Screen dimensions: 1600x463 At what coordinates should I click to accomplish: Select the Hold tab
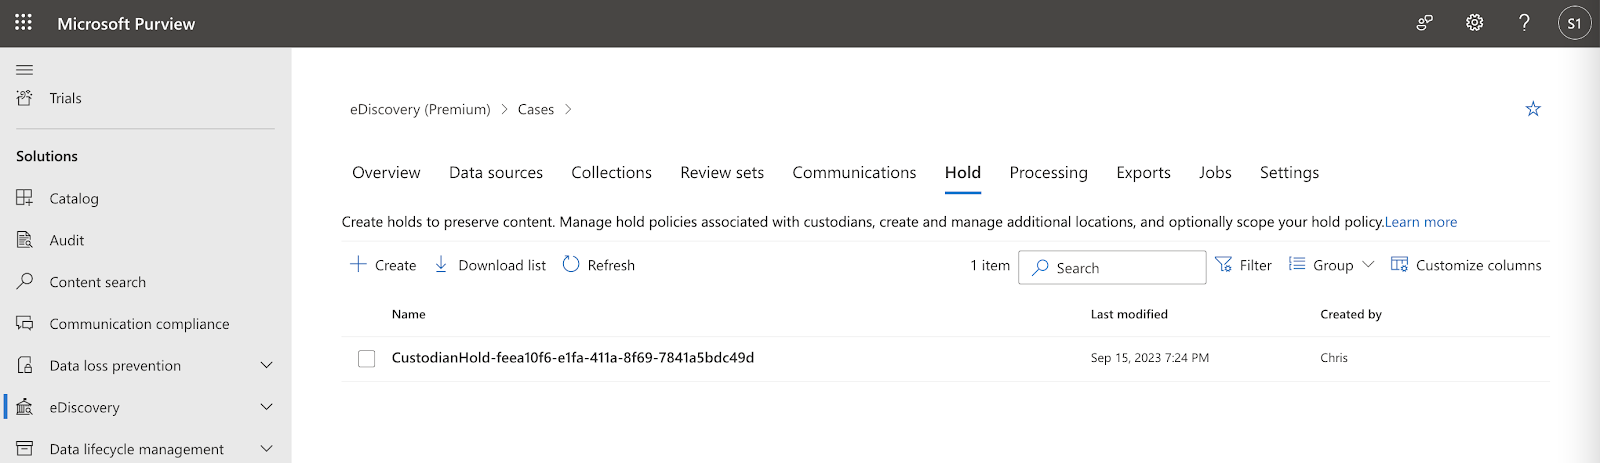pyautogui.click(x=963, y=173)
